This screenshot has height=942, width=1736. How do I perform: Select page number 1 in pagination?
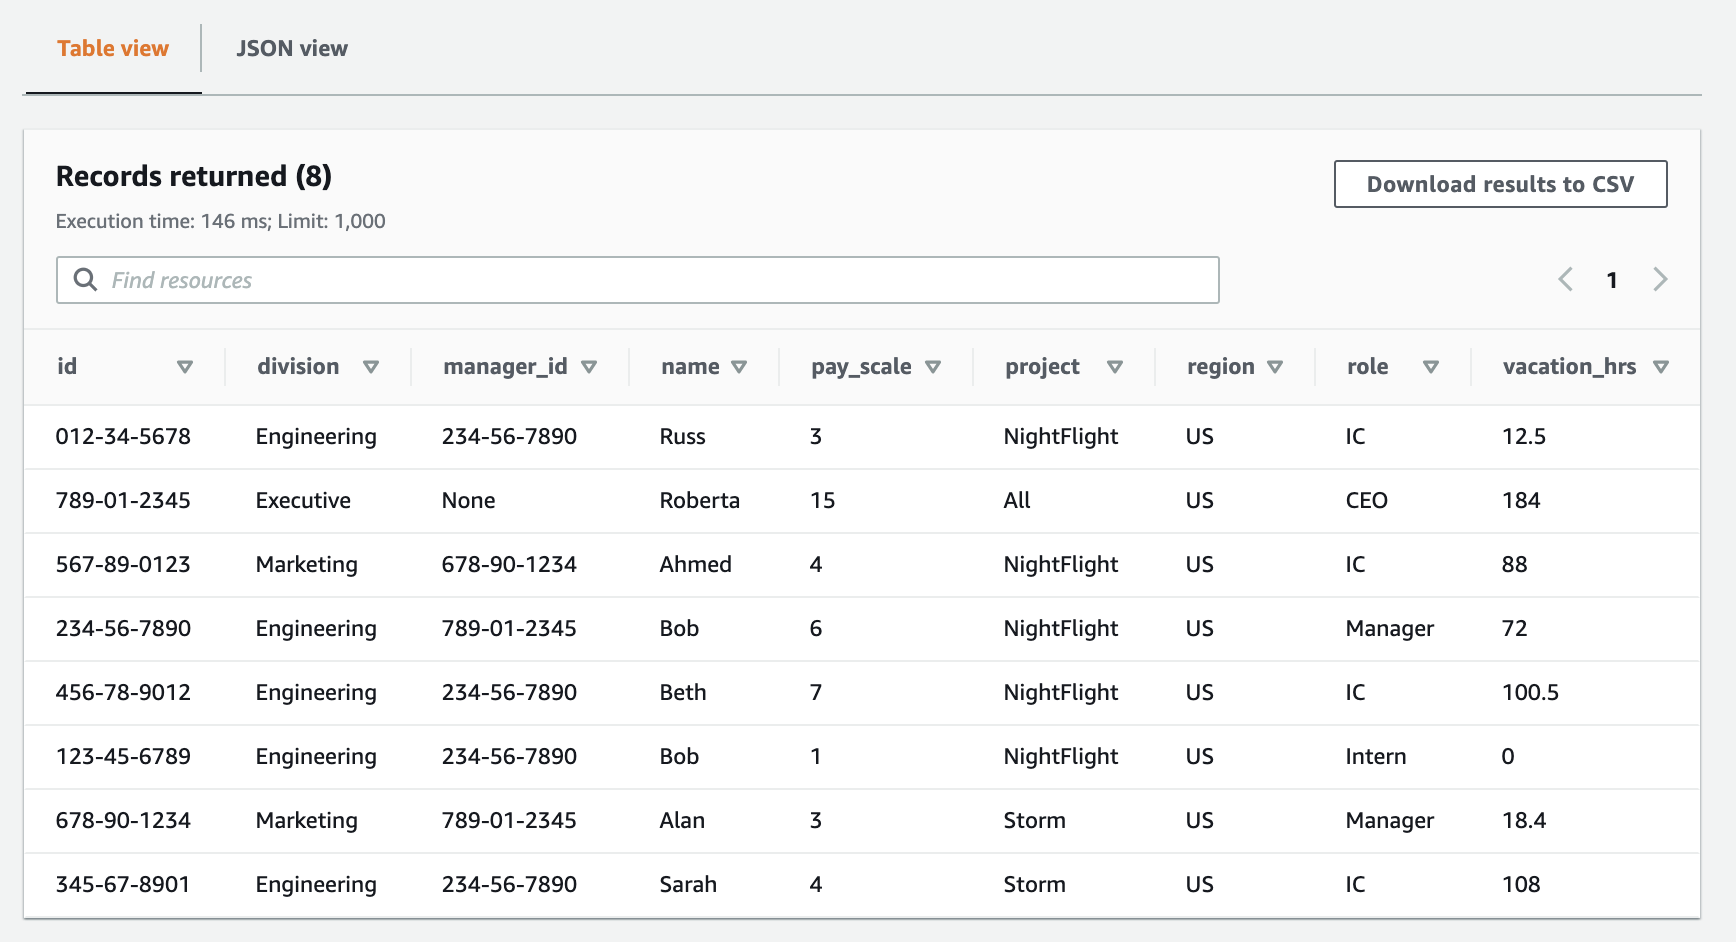point(1612,280)
